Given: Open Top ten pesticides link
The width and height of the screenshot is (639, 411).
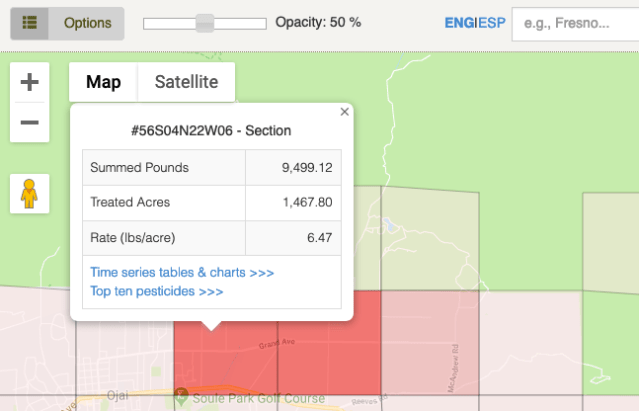Looking at the screenshot, I should [156, 292].
